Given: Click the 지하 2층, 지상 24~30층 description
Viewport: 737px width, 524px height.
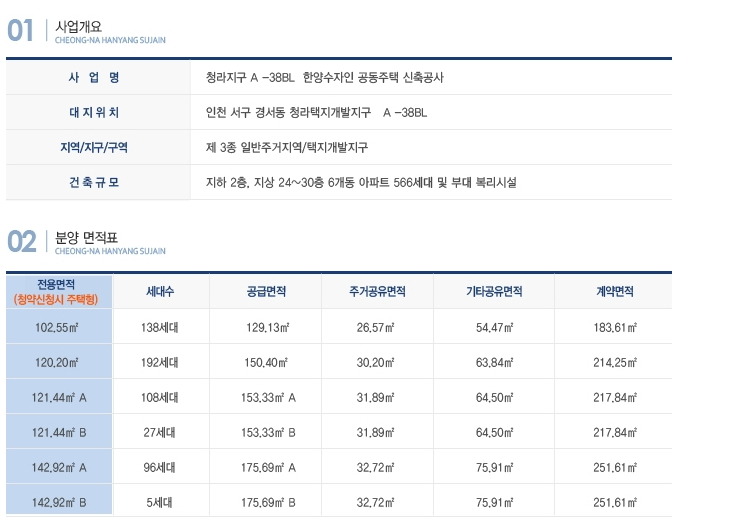Looking at the screenshot, I should [x=361, y=182].
